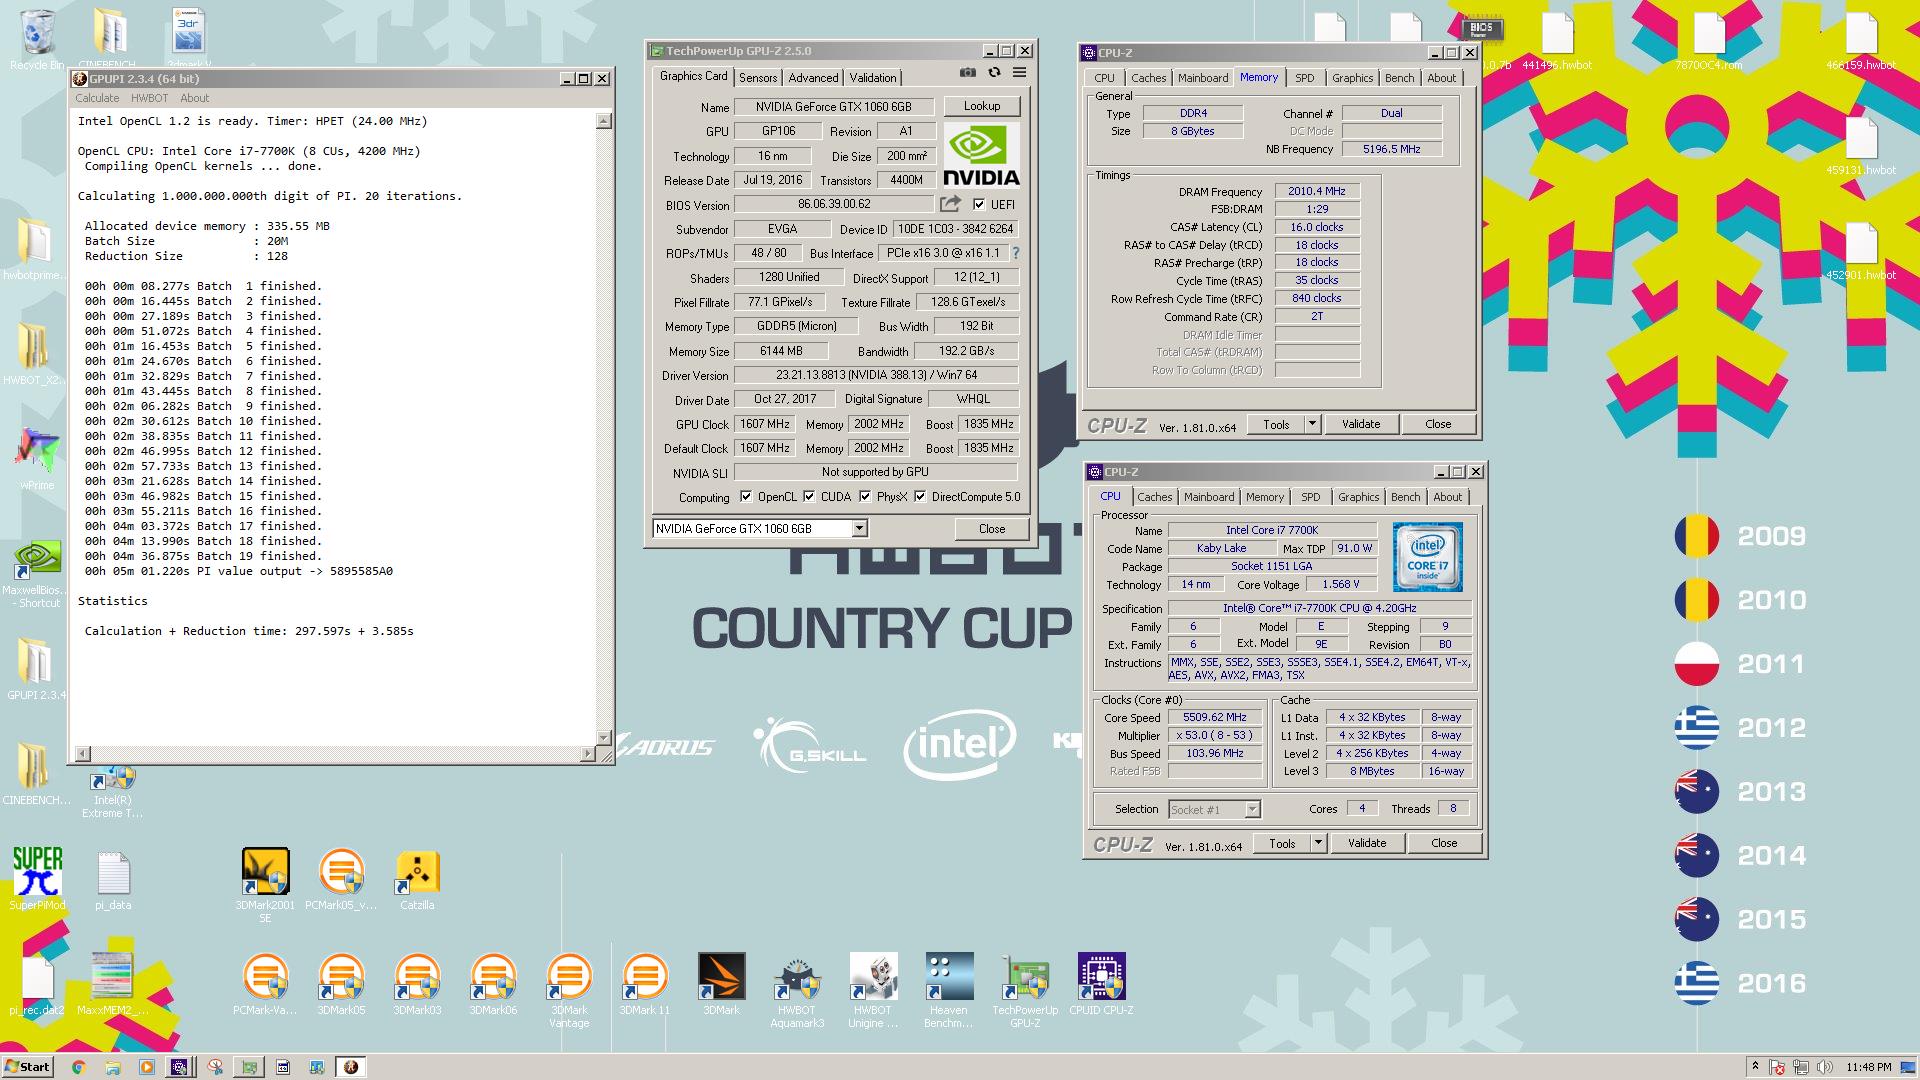
Task: Click the volume speaker tray icon
Action: [x=1825, y=1067]
